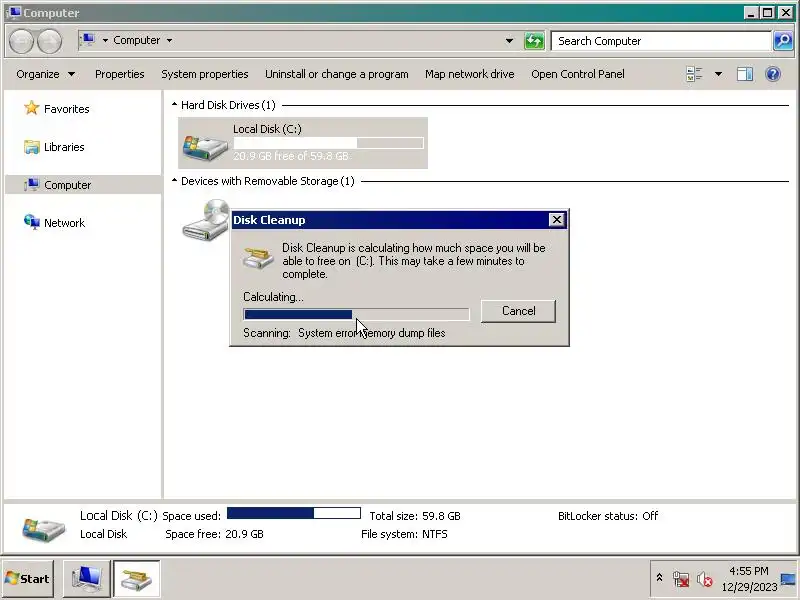This screenshot has width=800, height=600.
Task: Click the search magnifier button
Action: [x=783, y=41]
